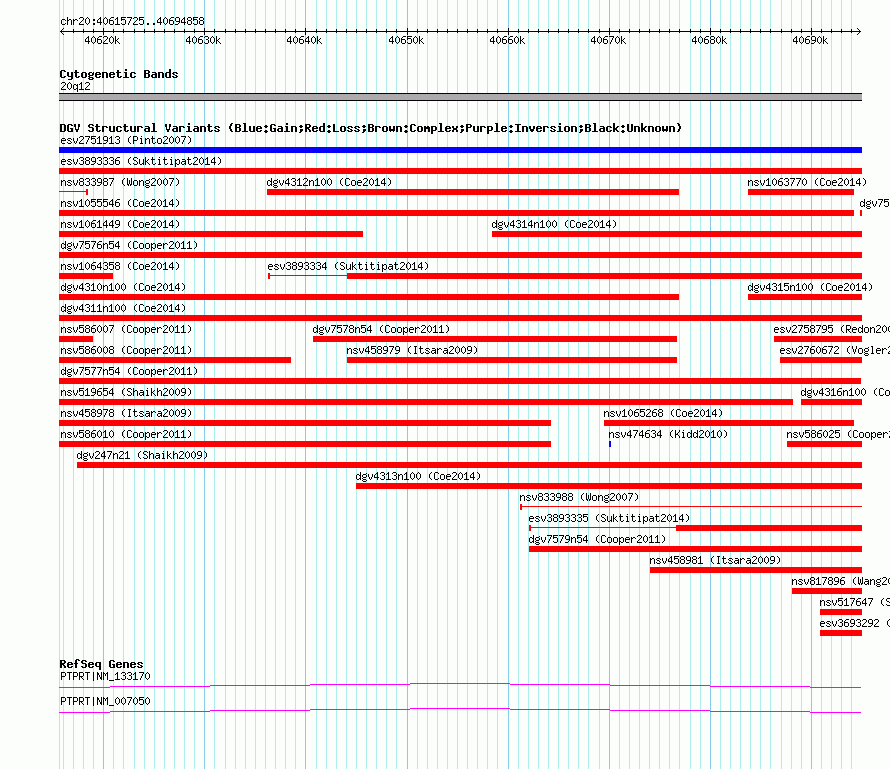Click nsv458979 (Itsara2009) variant label
Image resolution: width=890 pixels, height=769 pixels.
412,350
